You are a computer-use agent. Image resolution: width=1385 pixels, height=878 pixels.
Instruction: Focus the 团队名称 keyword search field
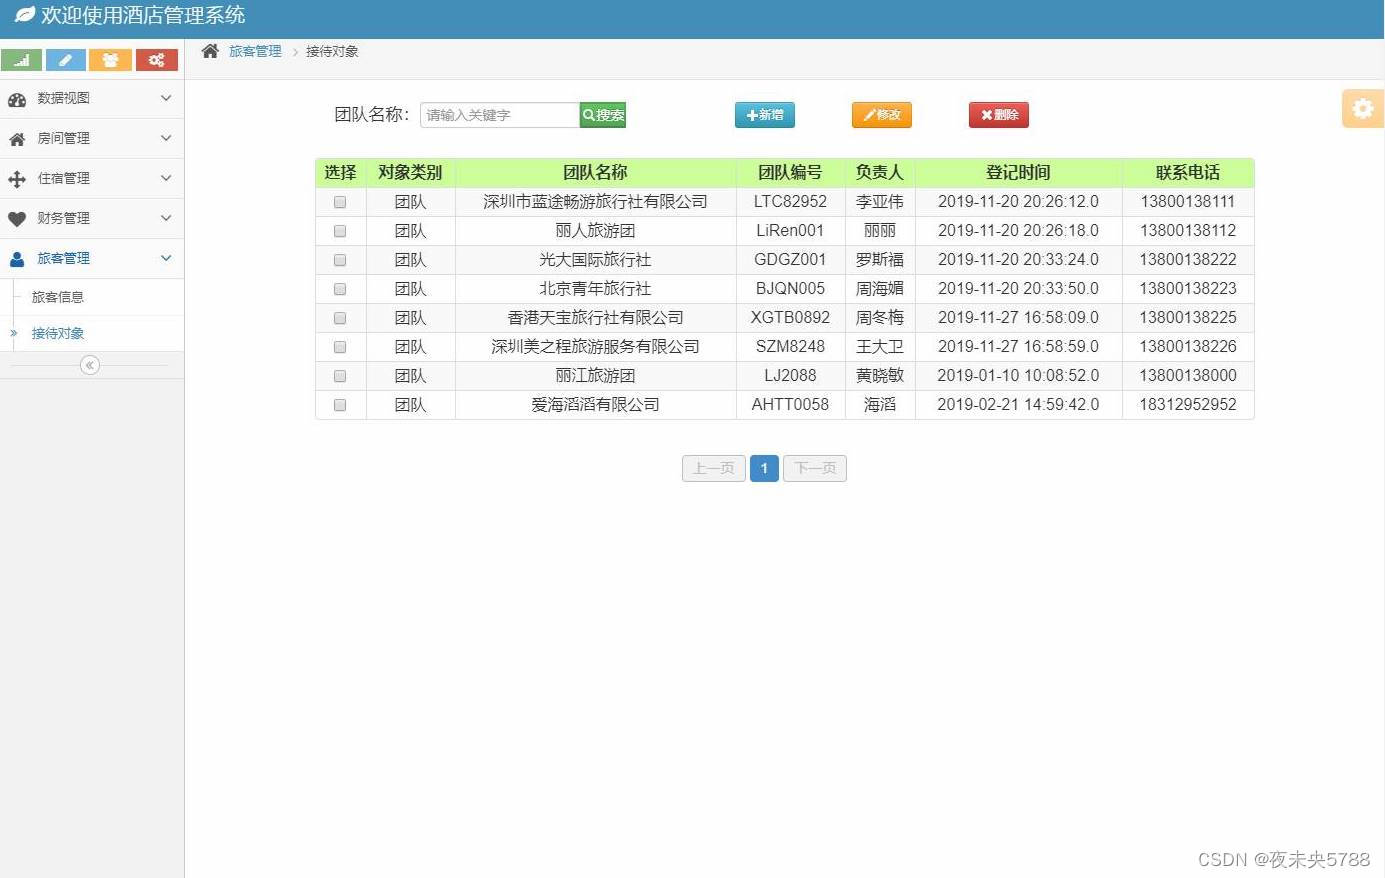[500, 115]
